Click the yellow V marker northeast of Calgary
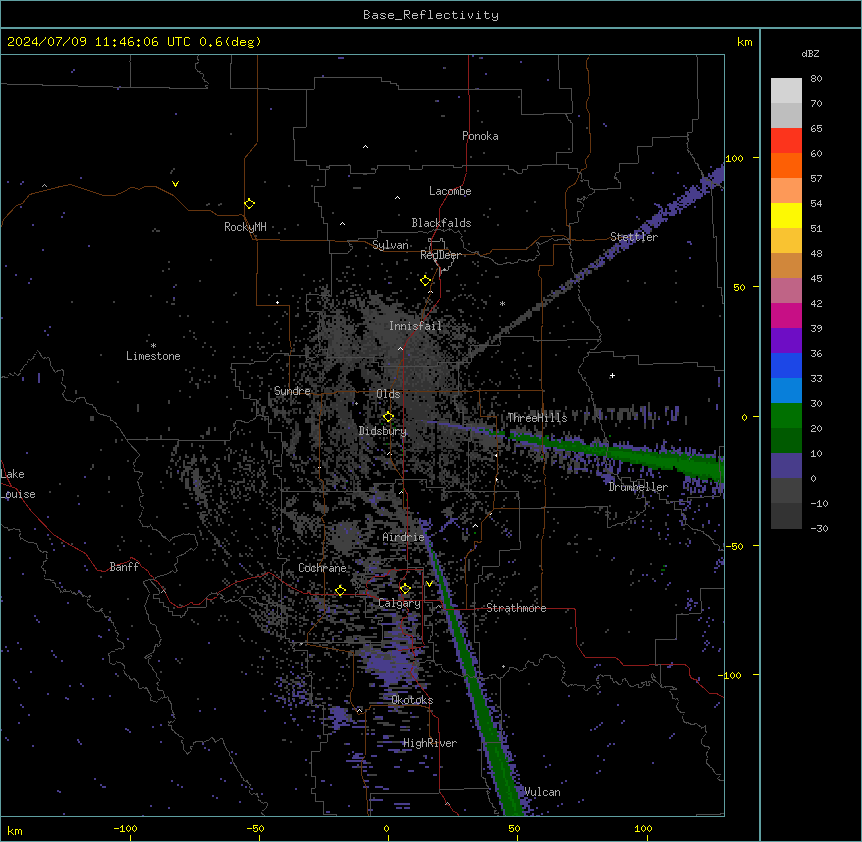 [x=429, y=584]
